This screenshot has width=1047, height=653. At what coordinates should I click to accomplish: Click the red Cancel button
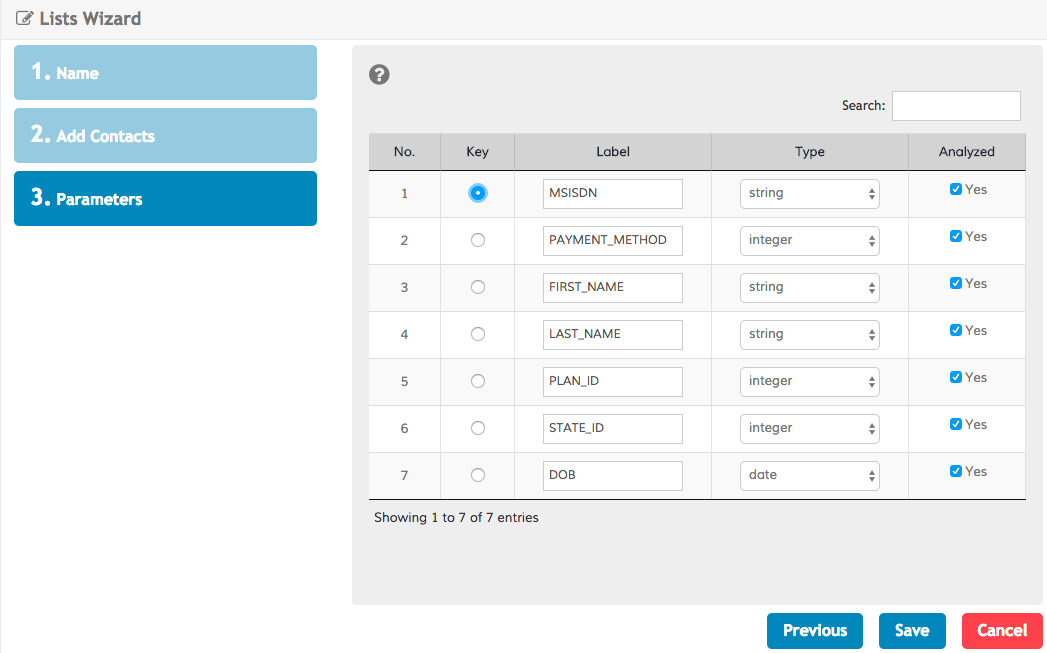tap(1002, 630)
